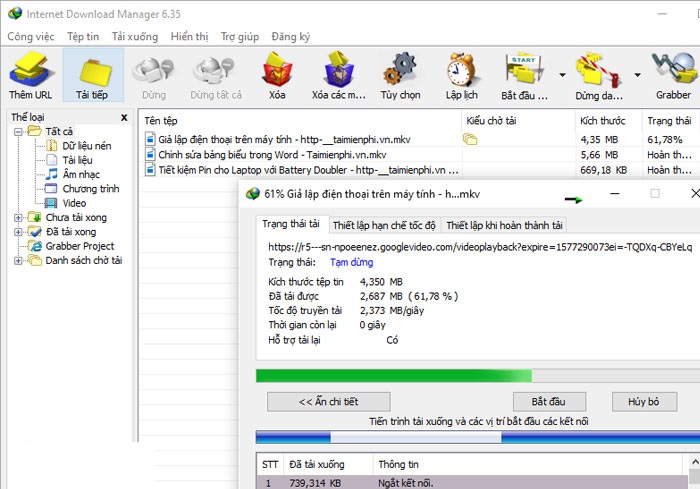Click Bắt đầu button in download dialog
The image size is (700, 489).
point(549,401)
